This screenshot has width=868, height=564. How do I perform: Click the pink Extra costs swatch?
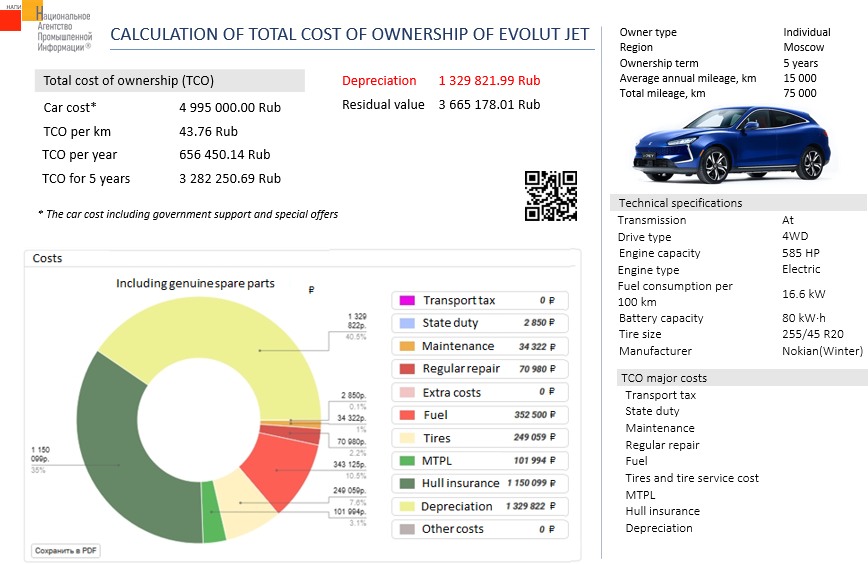[x=407, y=392]
